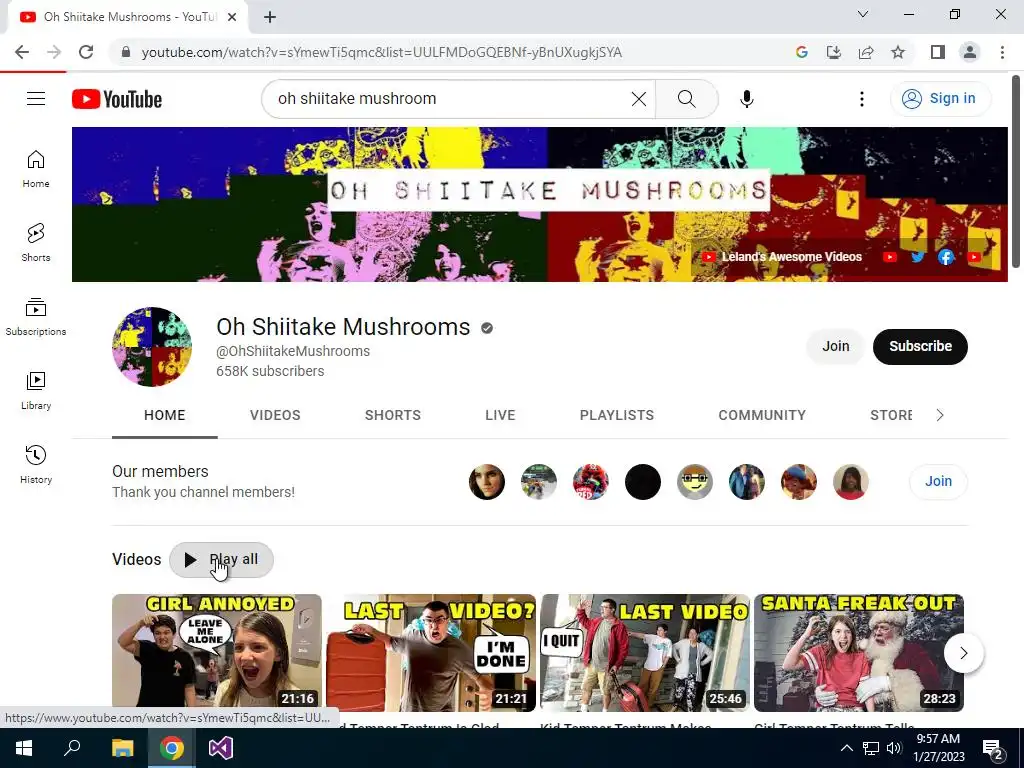Screen dimensions: 1024x768
Task: Open the LAST VIDEO? I'M DONE thumbnail
Action: tap(431, 652)
